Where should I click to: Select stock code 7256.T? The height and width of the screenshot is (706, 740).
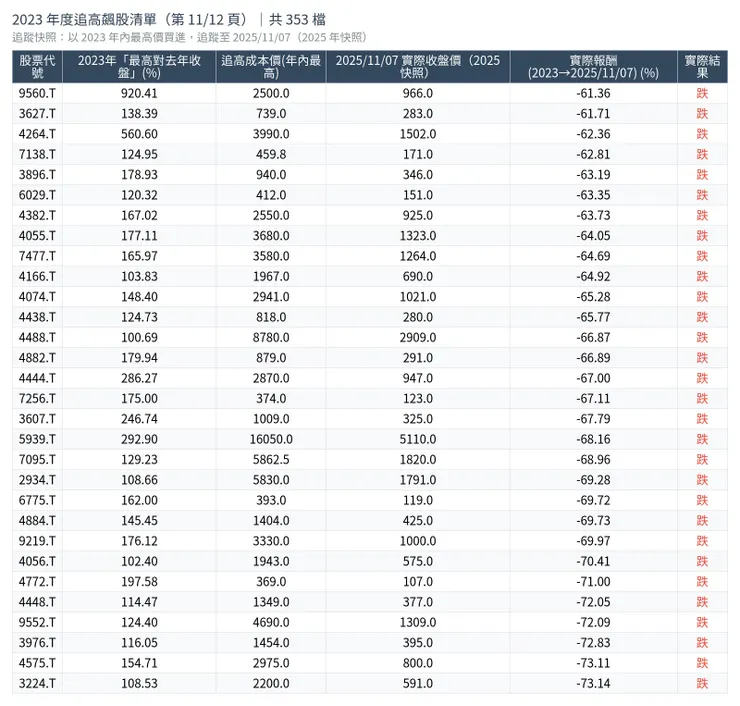pyautogui.click(x=37, y=399)
